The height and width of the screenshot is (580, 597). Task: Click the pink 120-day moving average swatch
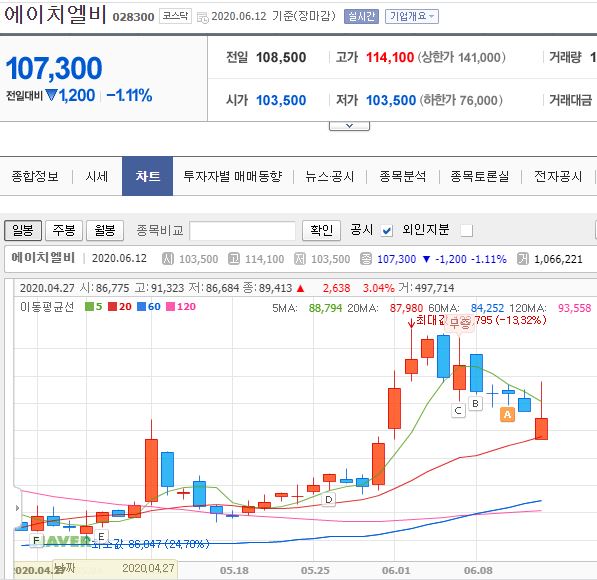[x=171, y=307]
